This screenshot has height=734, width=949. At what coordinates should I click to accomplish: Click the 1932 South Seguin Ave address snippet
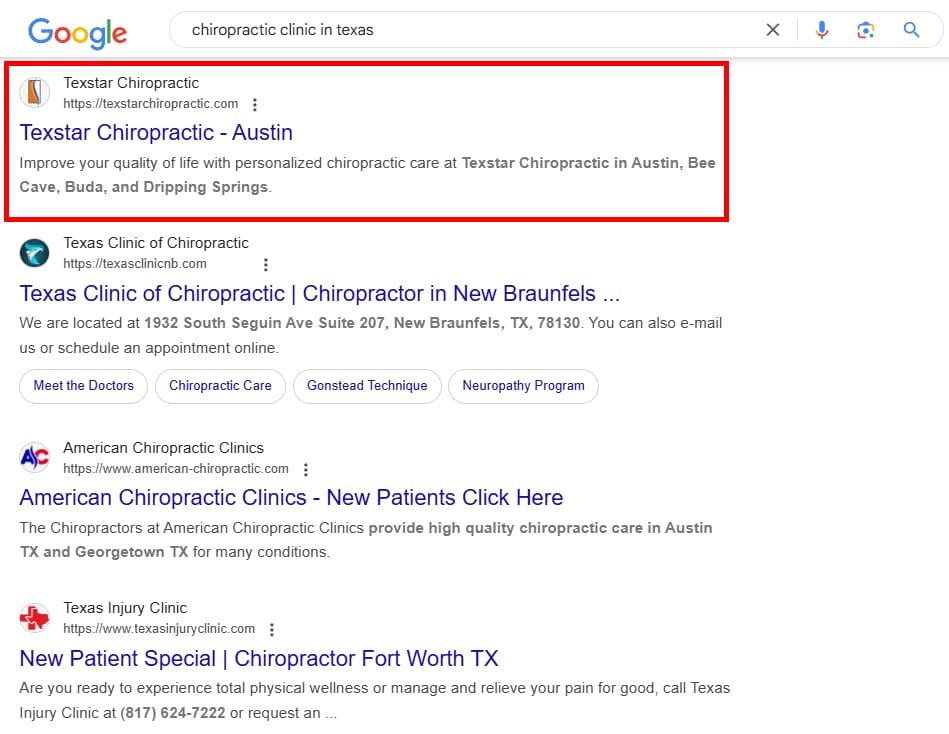tap(362, 323)
